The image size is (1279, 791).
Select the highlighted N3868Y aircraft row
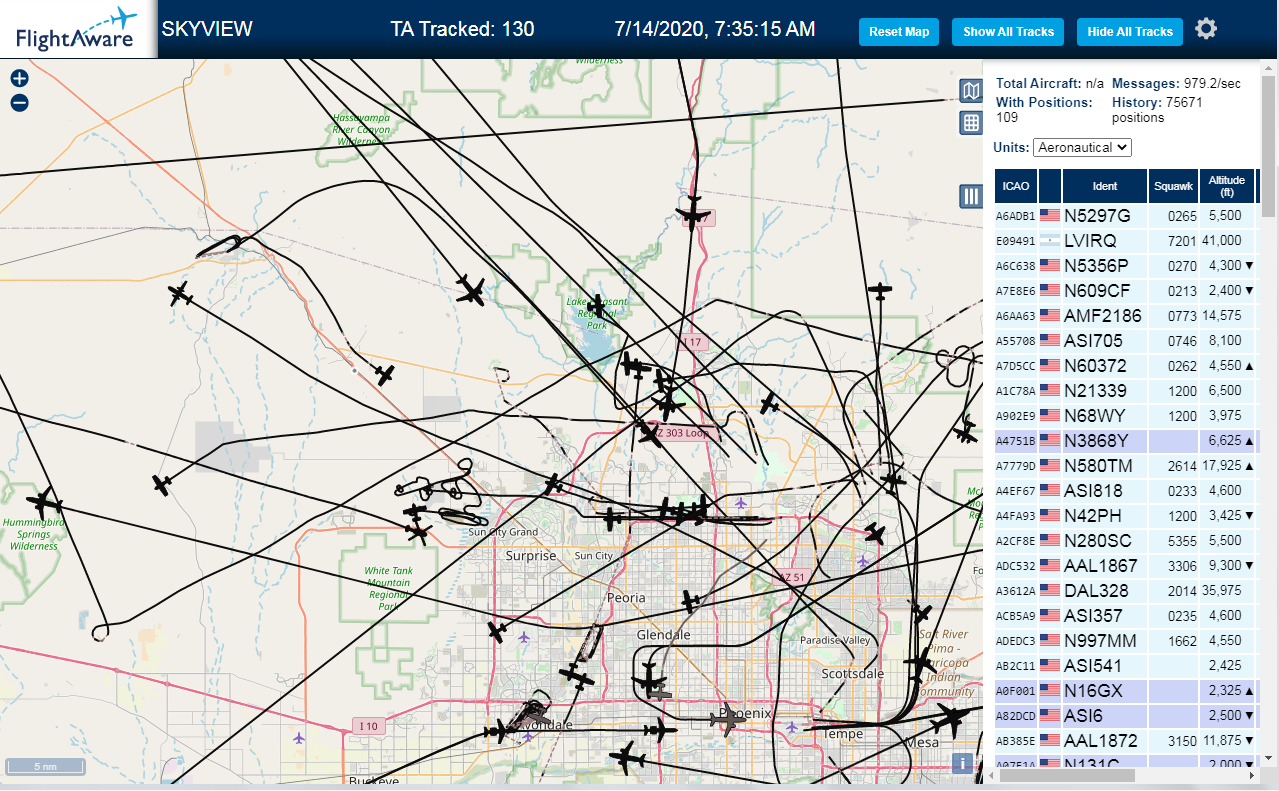click(x=1127, y=440)
